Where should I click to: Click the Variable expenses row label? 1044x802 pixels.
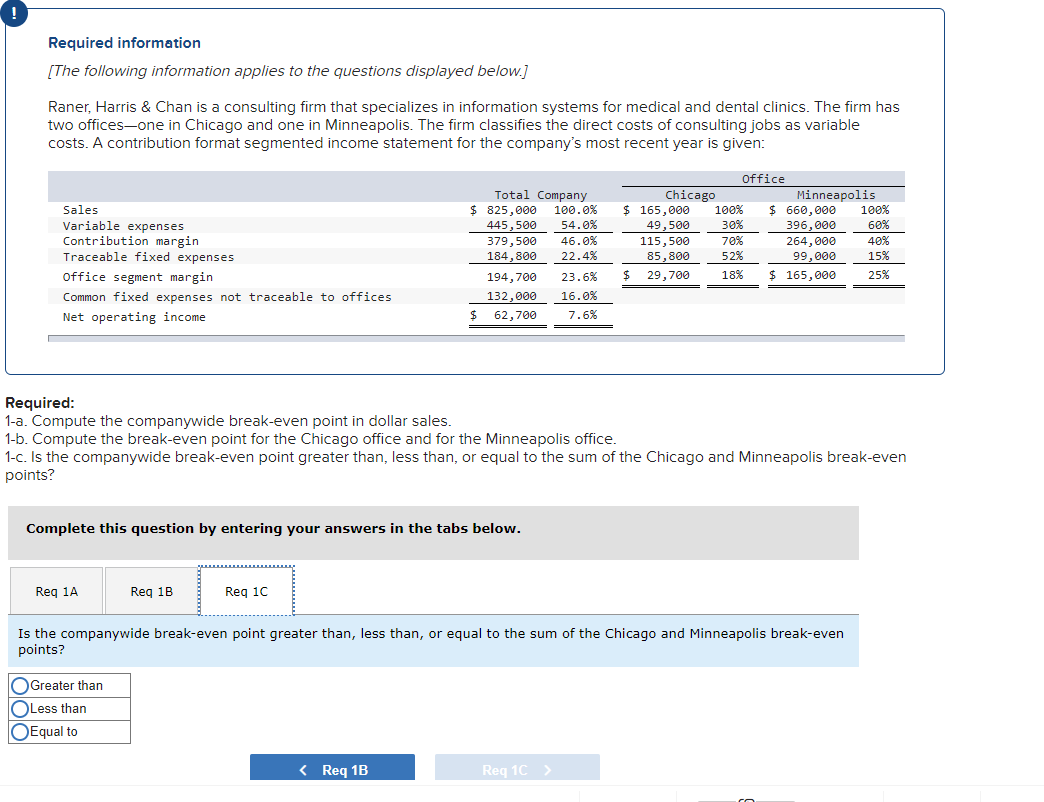tap(123, 226)
